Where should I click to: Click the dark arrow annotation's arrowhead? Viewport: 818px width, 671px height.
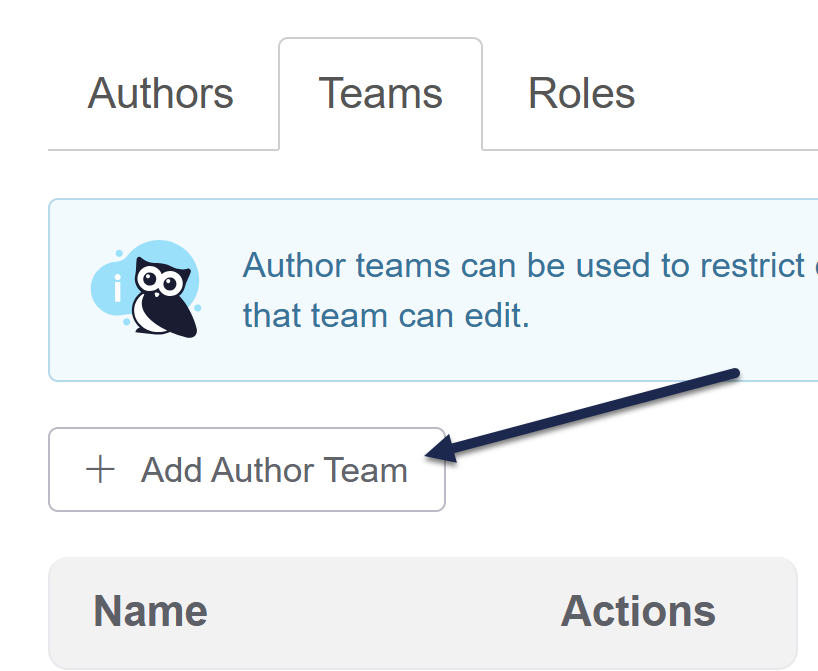[441, 450]
